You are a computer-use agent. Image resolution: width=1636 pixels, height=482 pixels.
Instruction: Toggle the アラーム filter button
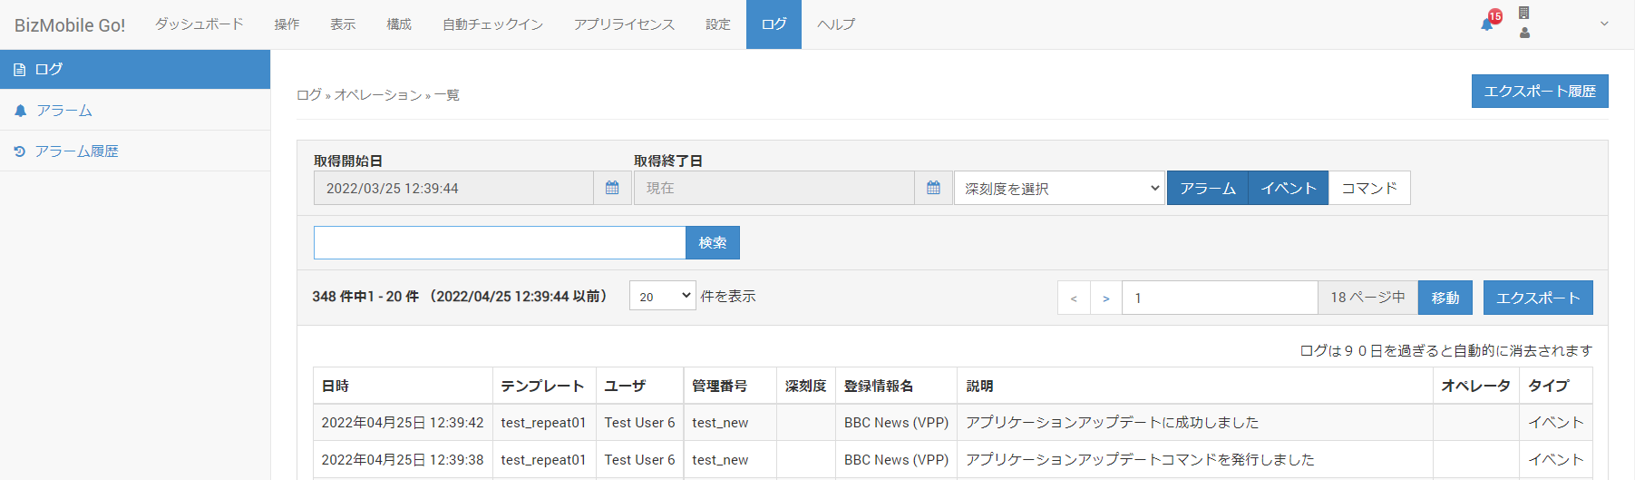click(x=1207, y=188)
